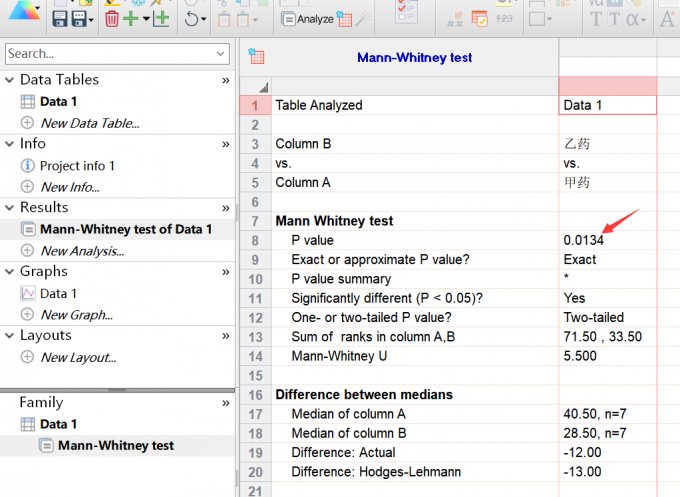Click the Mann-Whitney test sheet title
Viewport: 680px width, 497px height.
coord(415,57)
